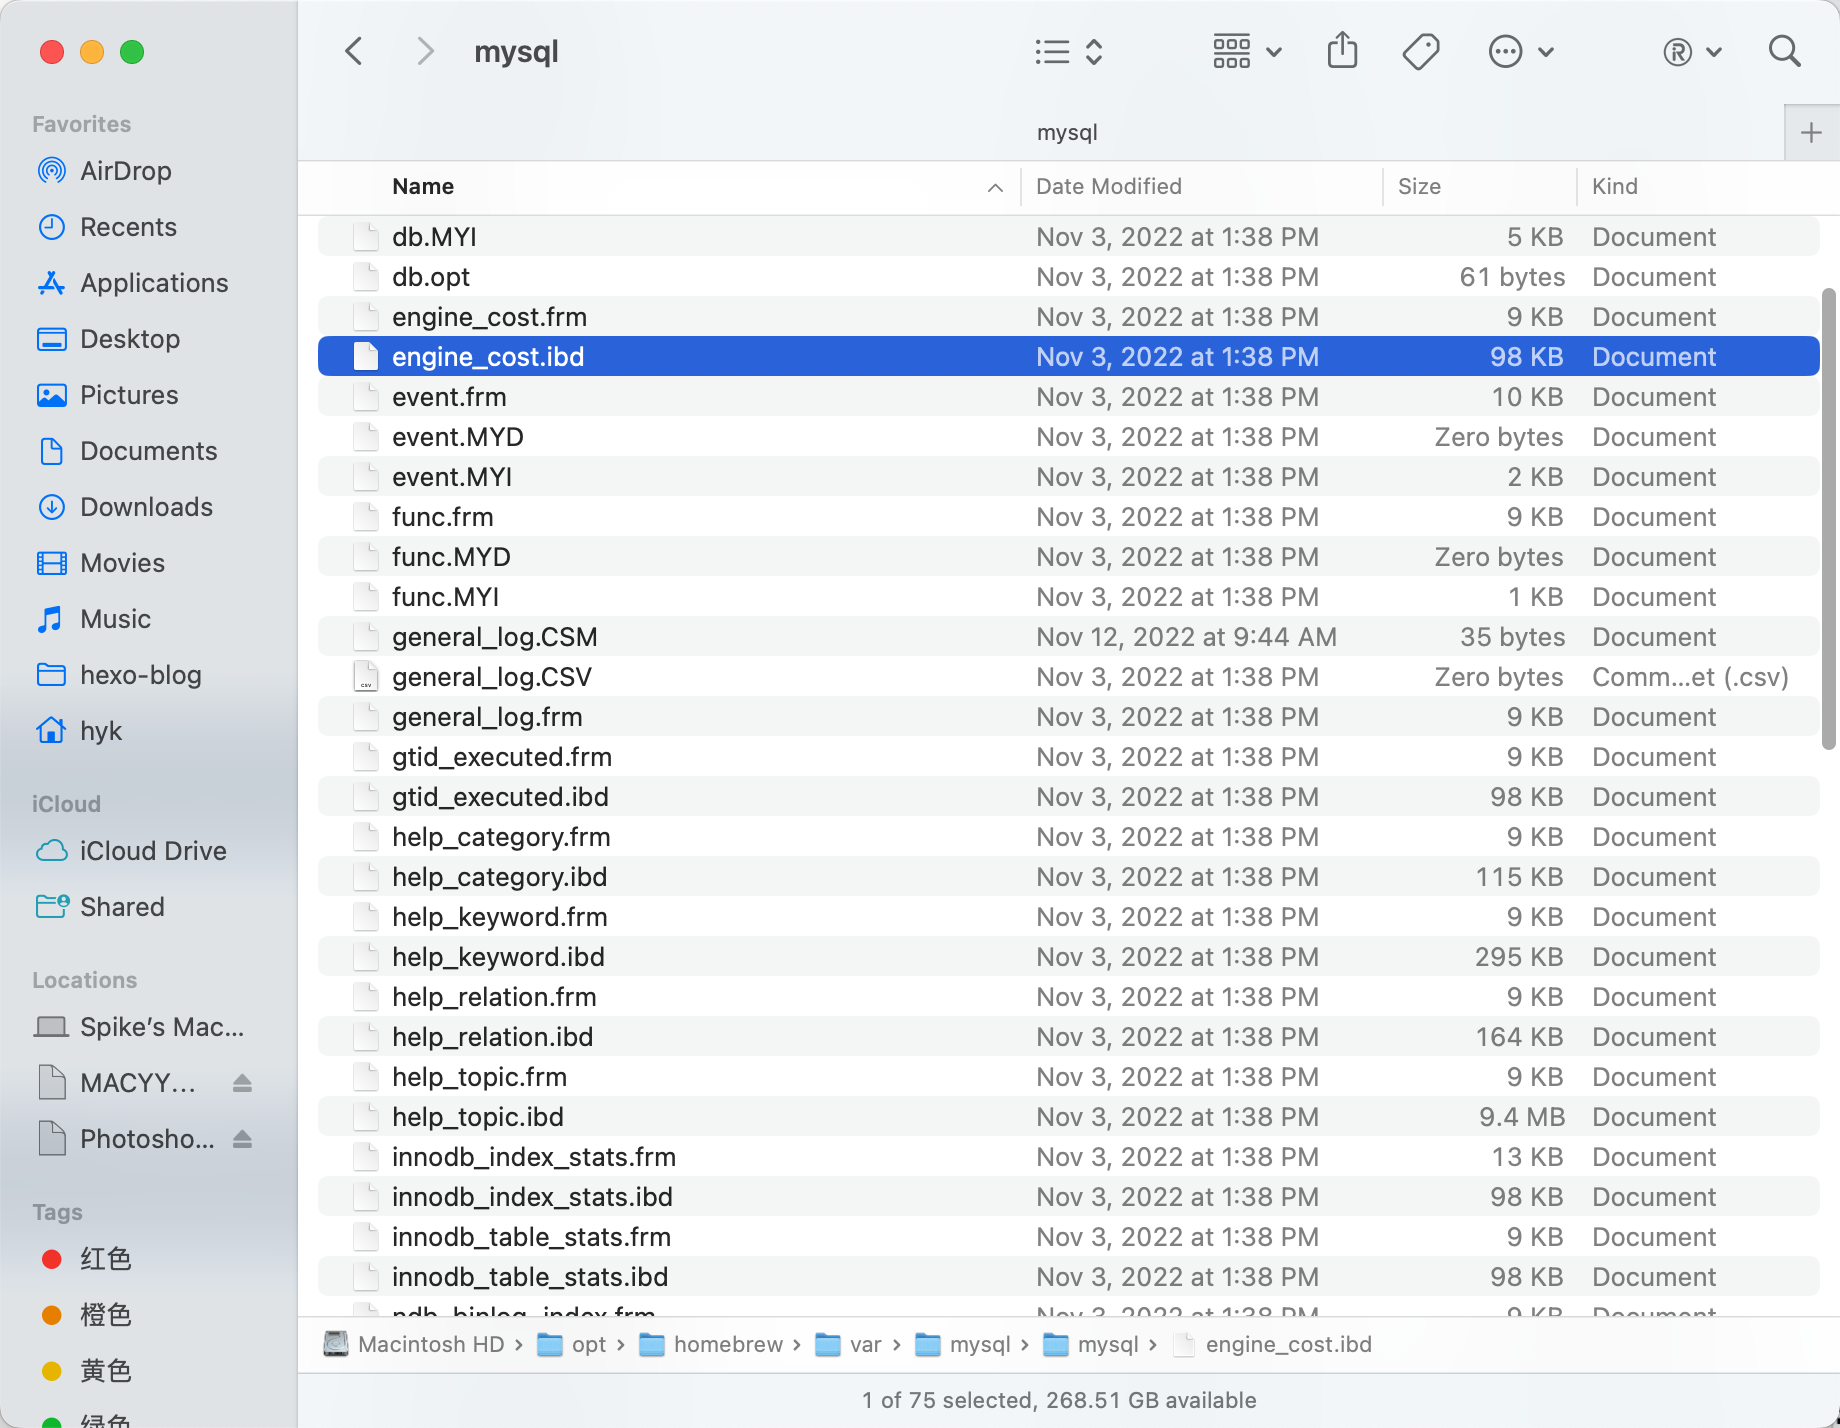The width and height of the screenshot is (1840, 1428).
Task: Go to opt in path bar
Action: coord(572,1345)
